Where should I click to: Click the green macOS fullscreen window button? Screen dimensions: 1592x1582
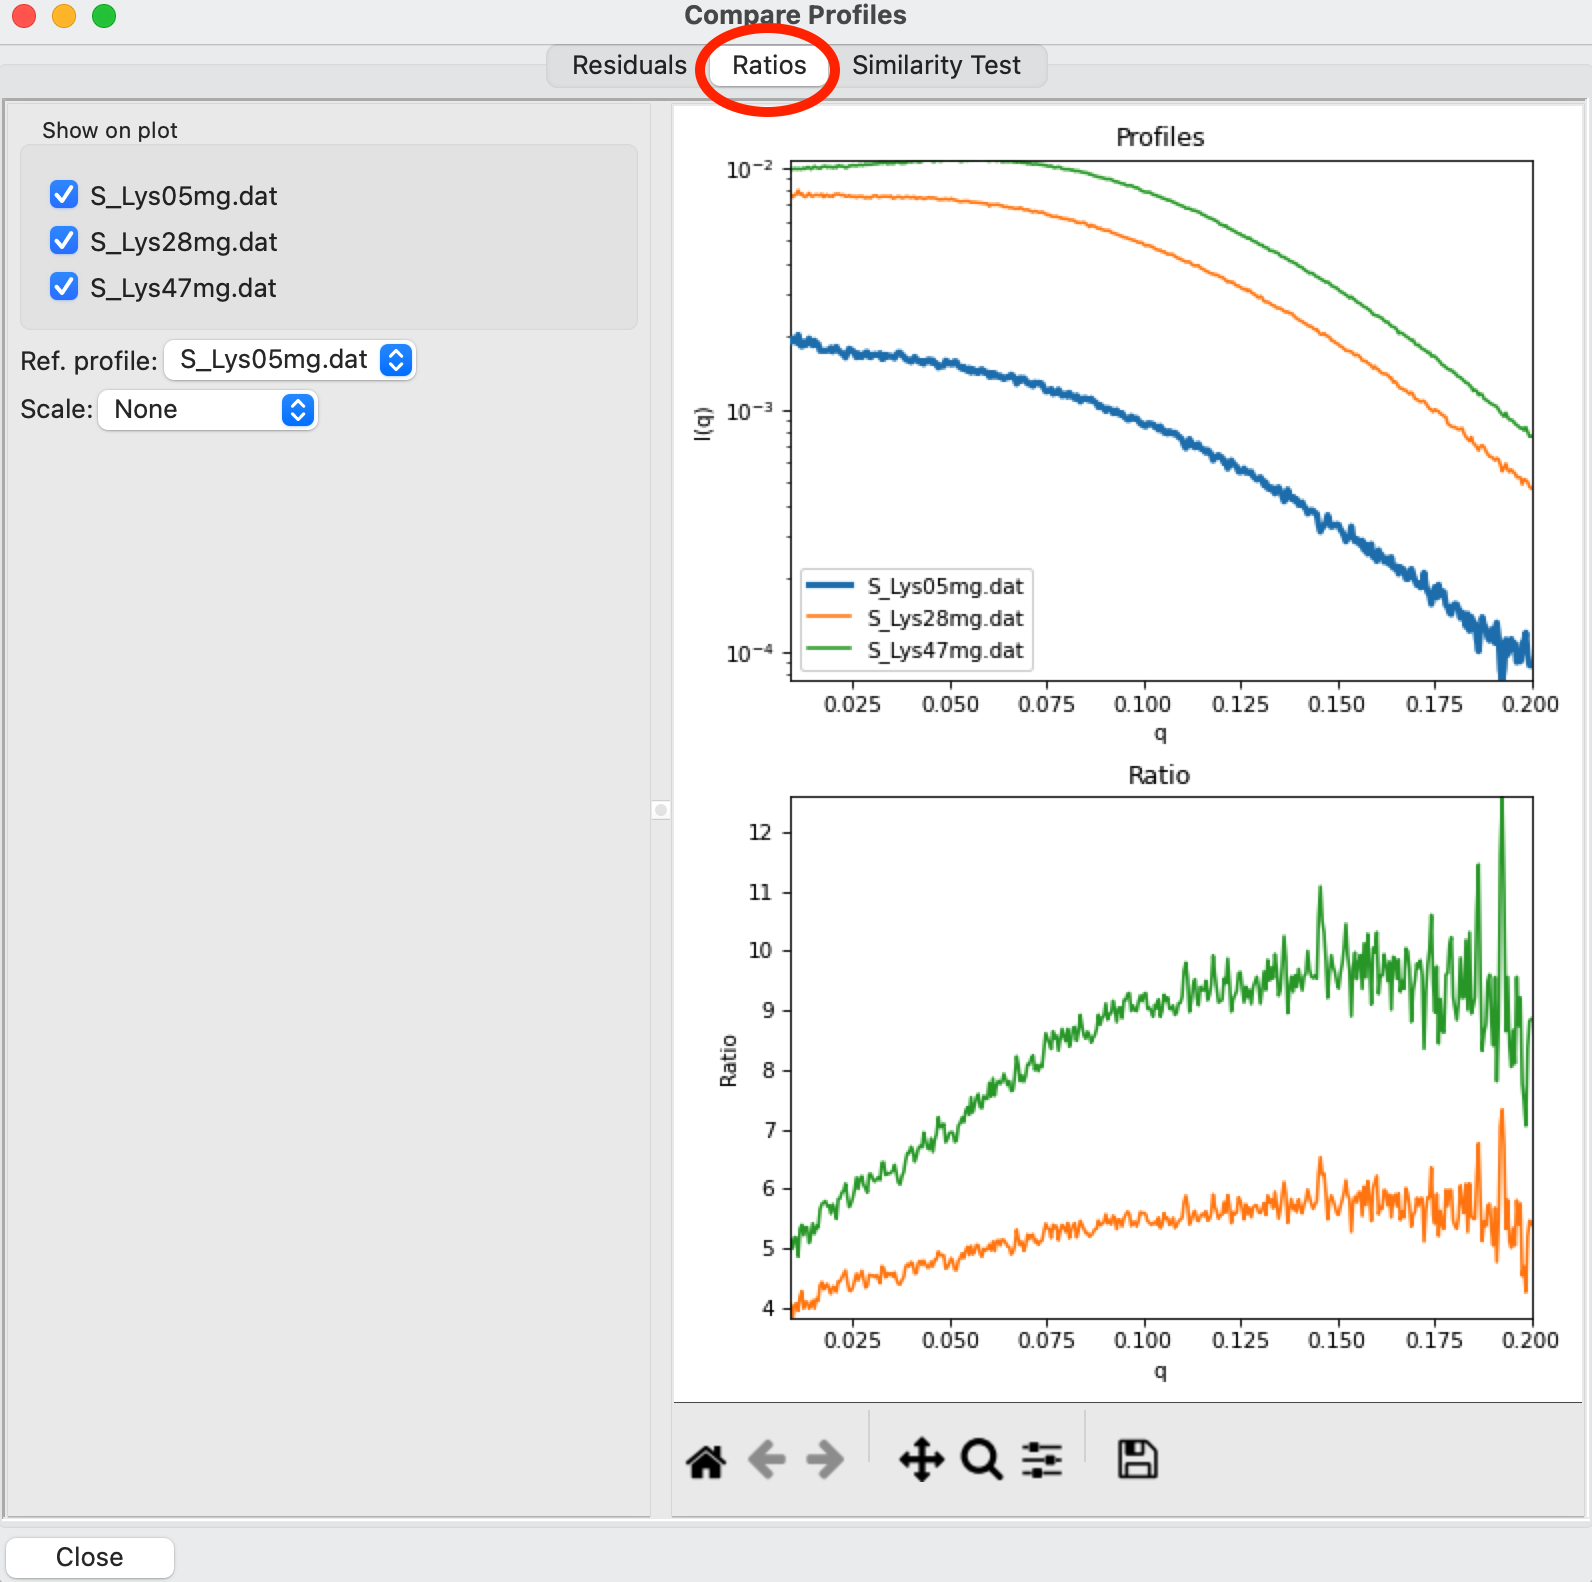(104, 16)
